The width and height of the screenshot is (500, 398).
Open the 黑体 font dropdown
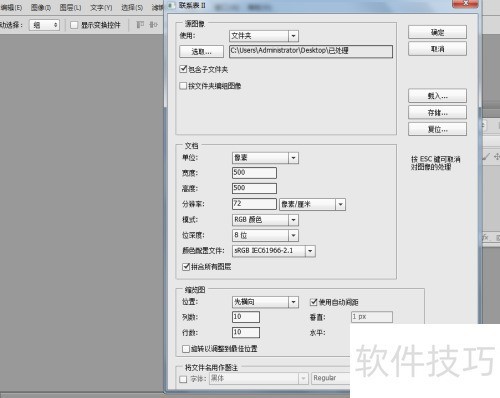[258, 378]
